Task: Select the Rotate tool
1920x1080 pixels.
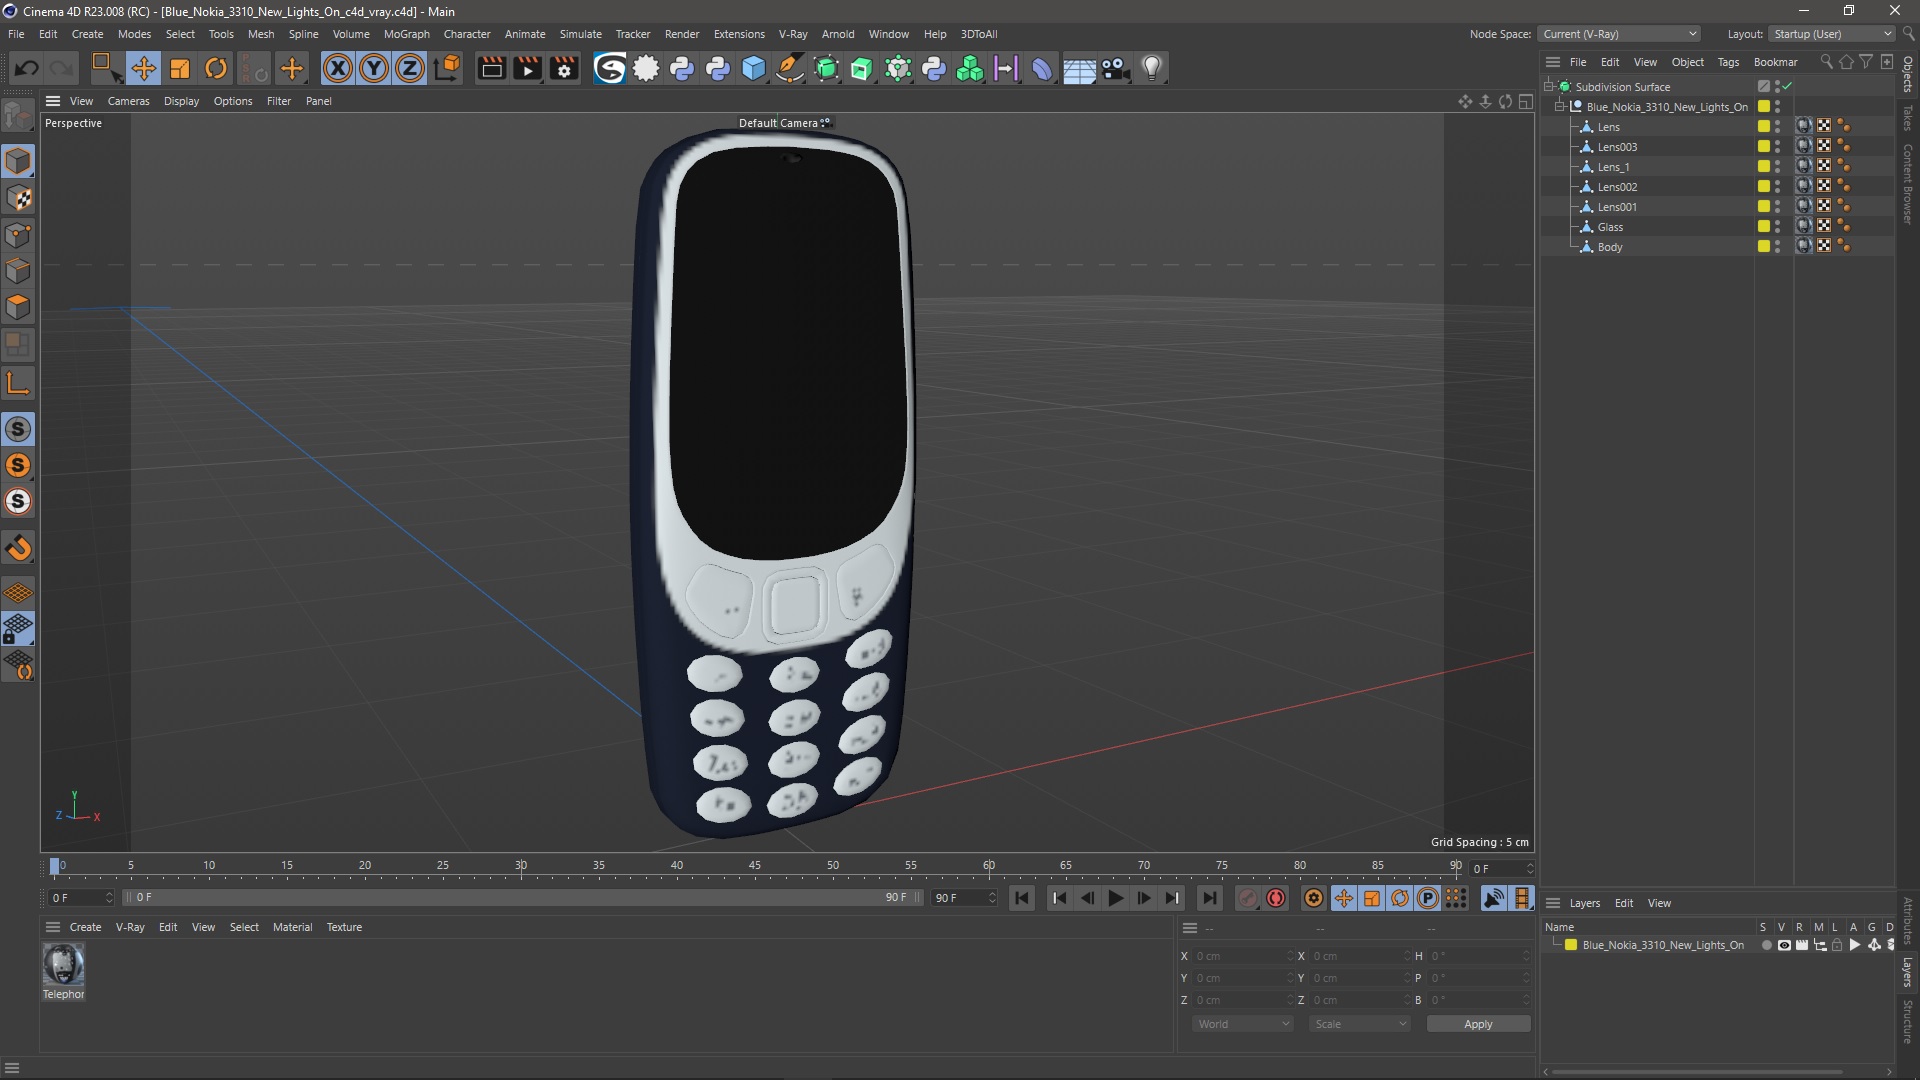Action: click(216, 68)
